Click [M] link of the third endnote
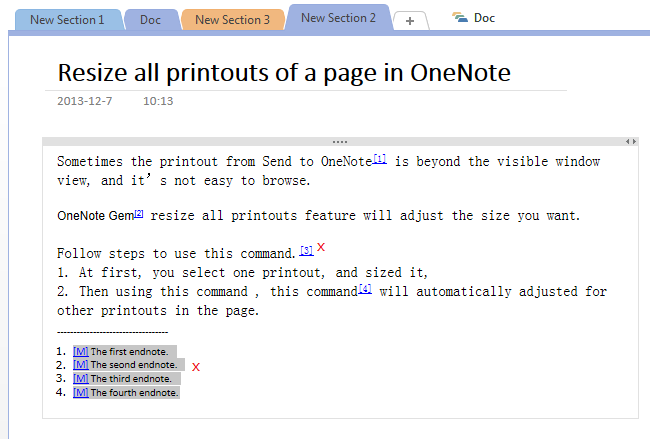650x439 pixels. pyautogui.click(x=81, y=378)
